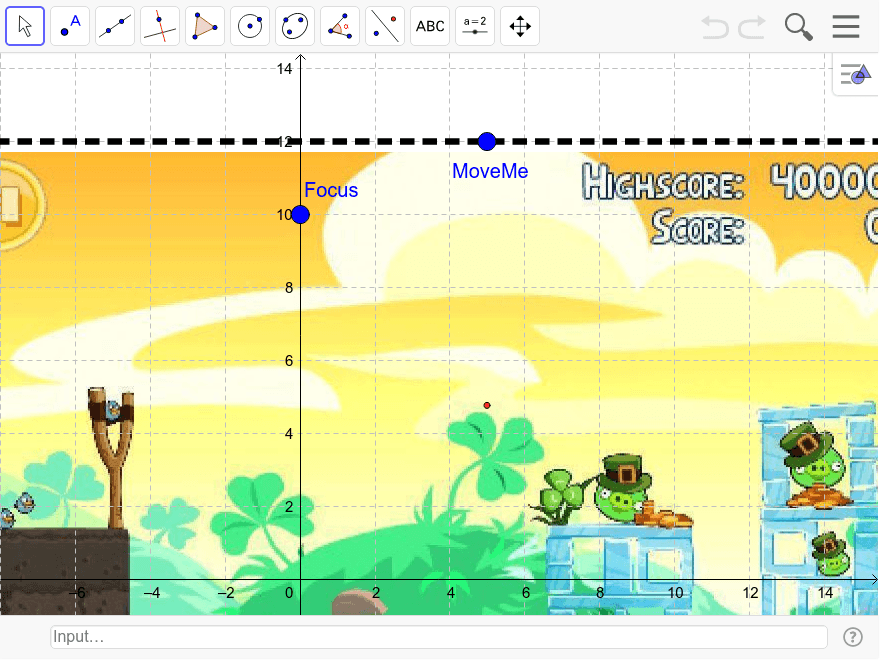The width and height of the screenshot is (880, 660).
Task: Select the ABC Text tool
Action: pos(430,26)
